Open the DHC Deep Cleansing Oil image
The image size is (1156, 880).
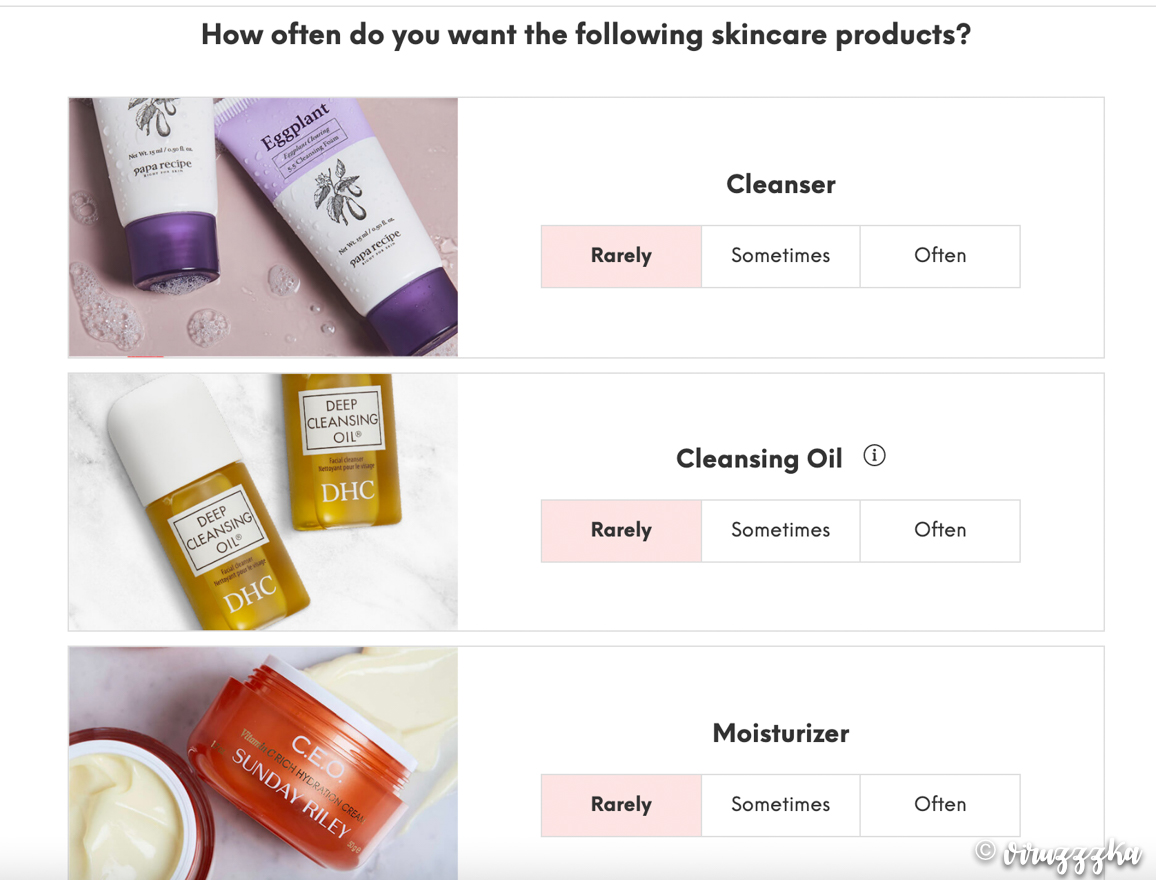click(x=263, y=502)
